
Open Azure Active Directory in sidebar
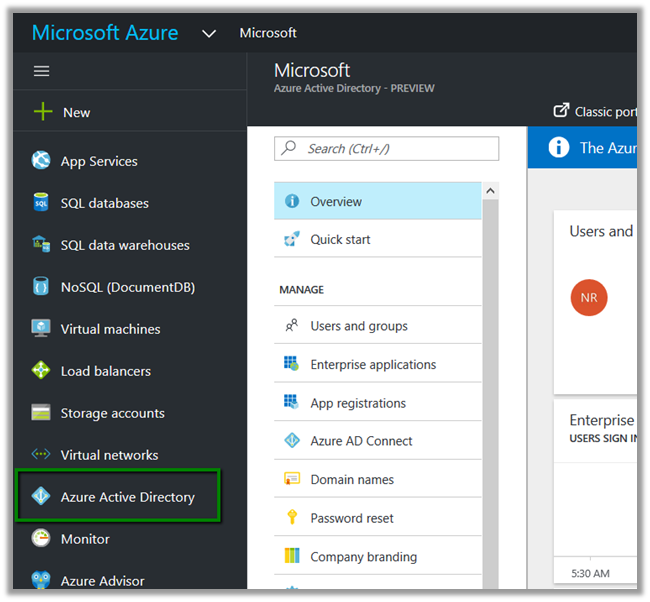[x=127, y=497]
